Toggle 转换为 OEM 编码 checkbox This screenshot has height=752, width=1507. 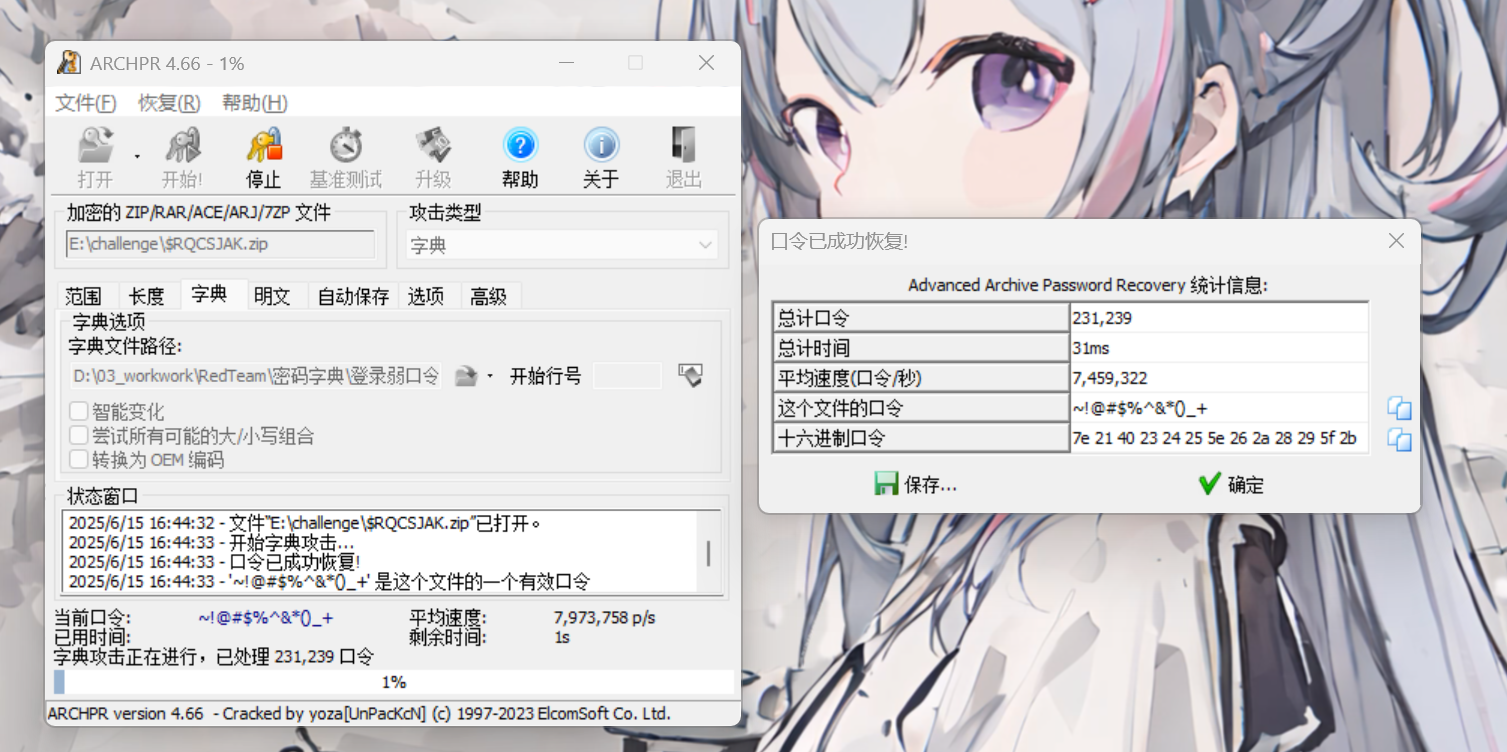pos(77,459)
